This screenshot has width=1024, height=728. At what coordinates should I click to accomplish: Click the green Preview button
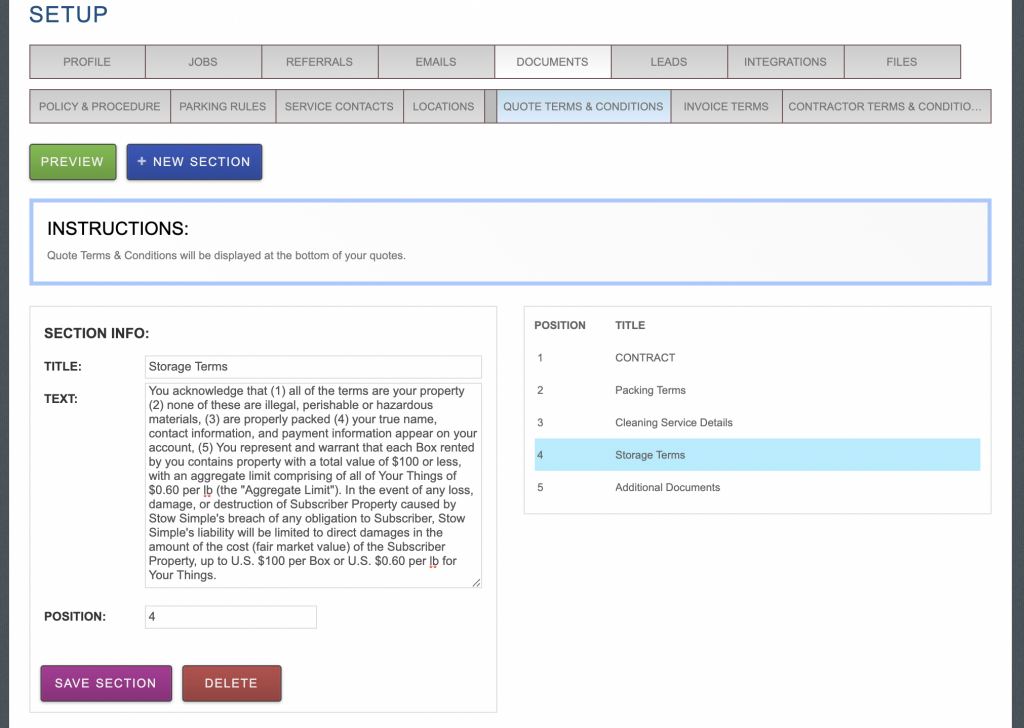[72, 162]
